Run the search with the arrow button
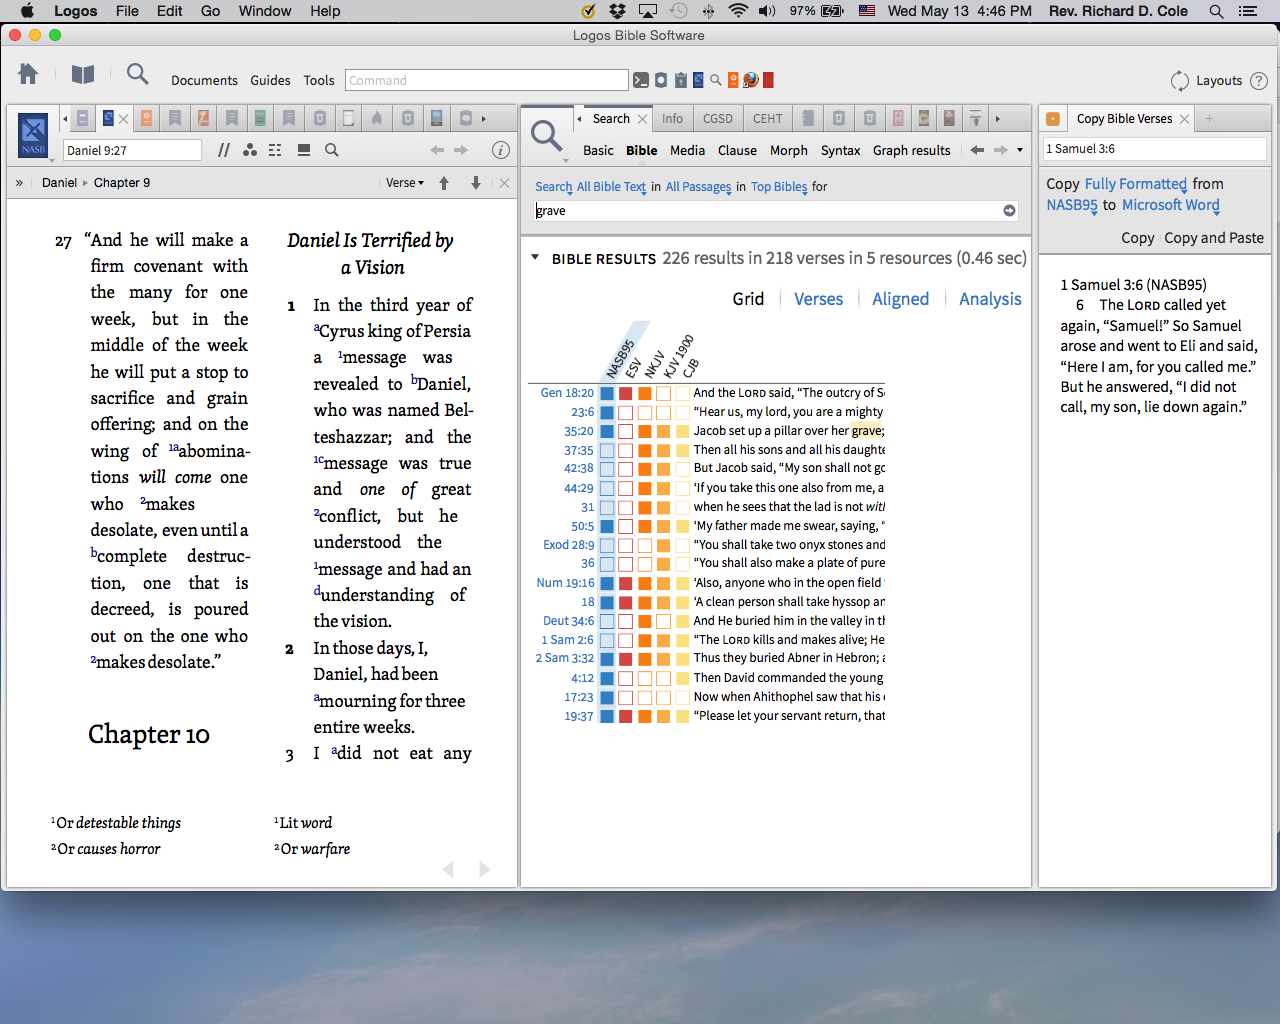 tap(1009, 210)
